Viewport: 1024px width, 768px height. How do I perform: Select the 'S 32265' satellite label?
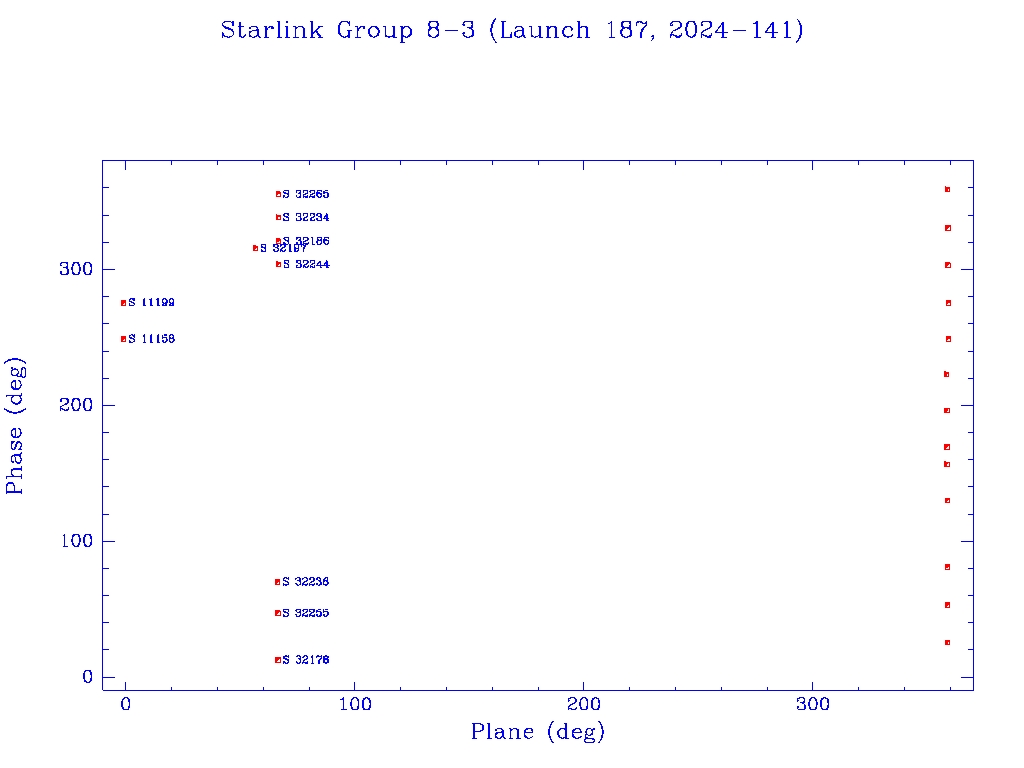click(x=306, y=194)
